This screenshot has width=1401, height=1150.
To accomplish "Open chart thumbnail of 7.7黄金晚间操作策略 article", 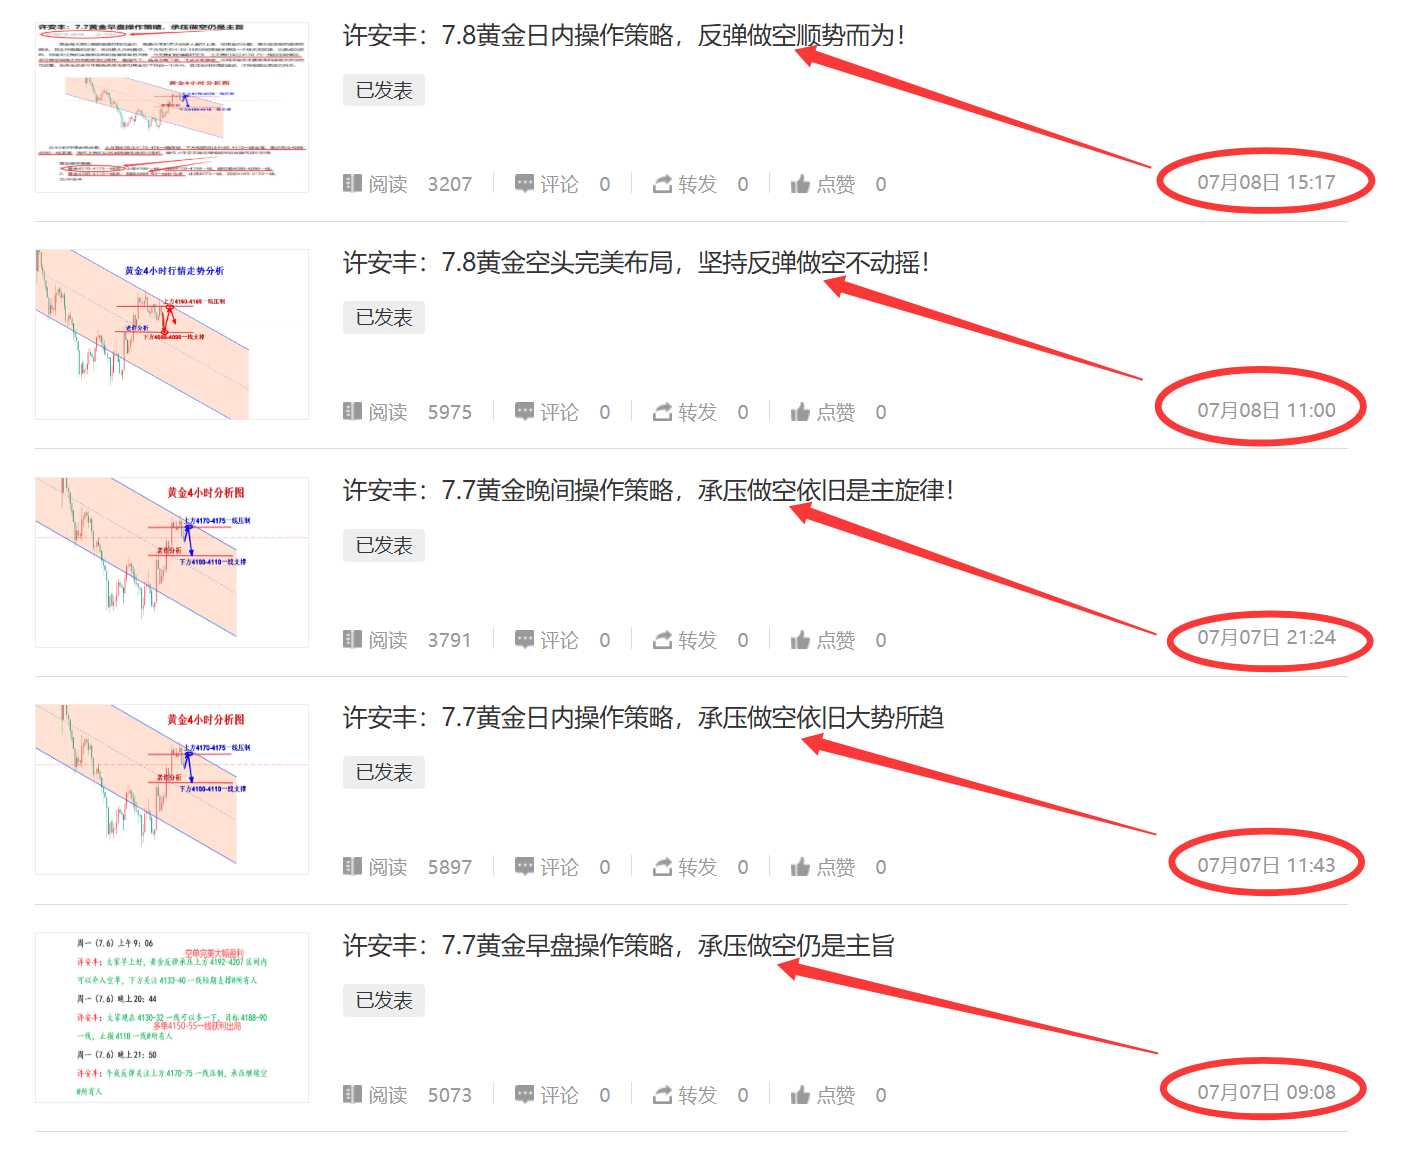I will [172, 562].
